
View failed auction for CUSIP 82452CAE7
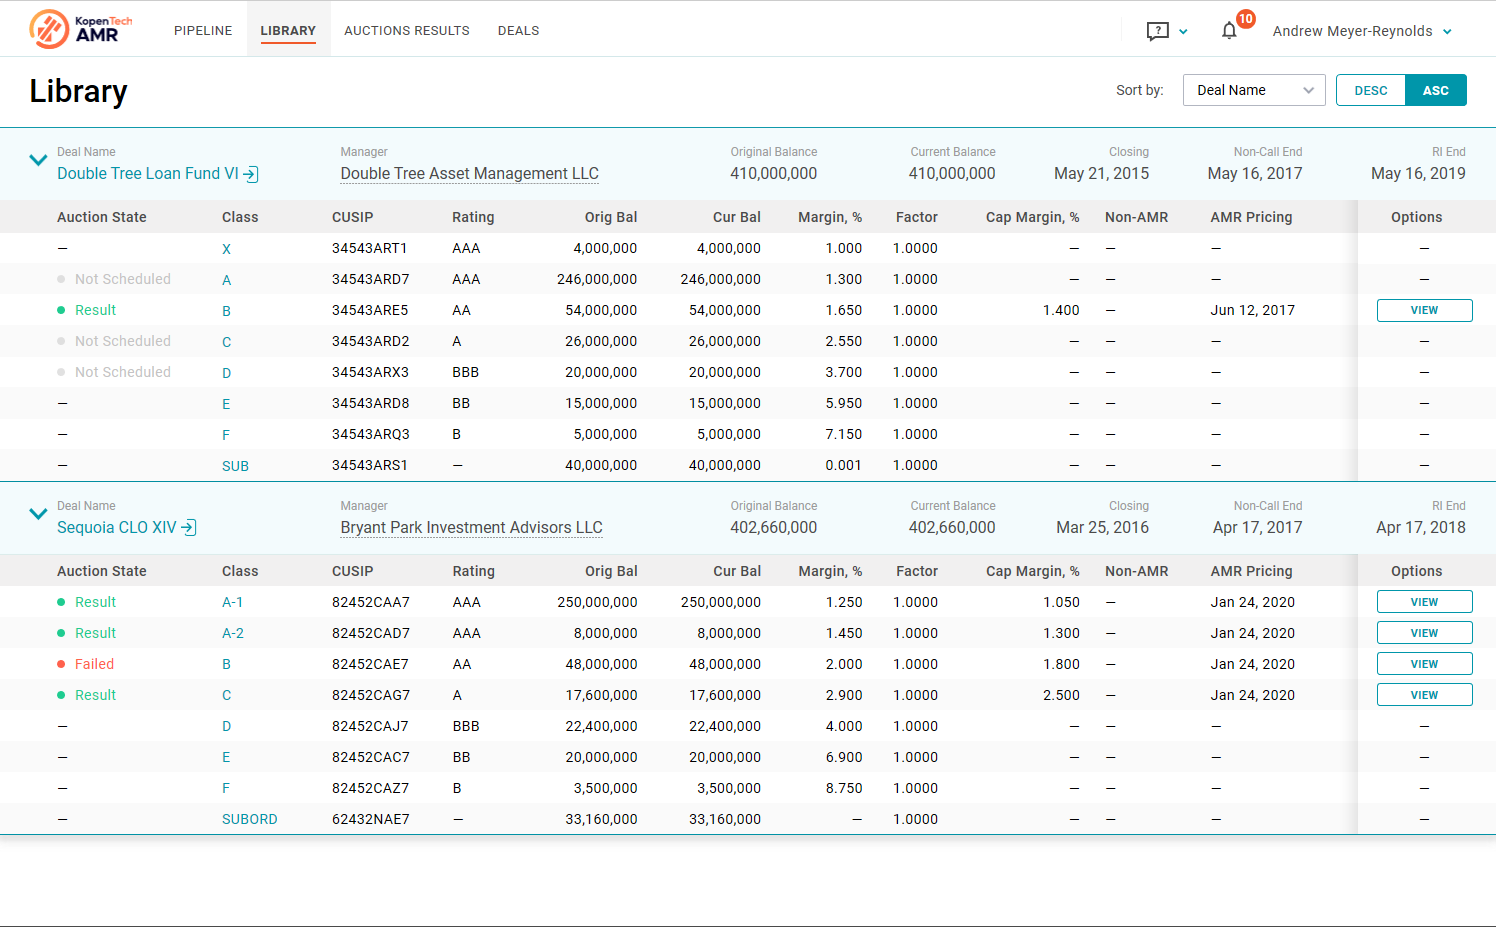pos(1424,664)
